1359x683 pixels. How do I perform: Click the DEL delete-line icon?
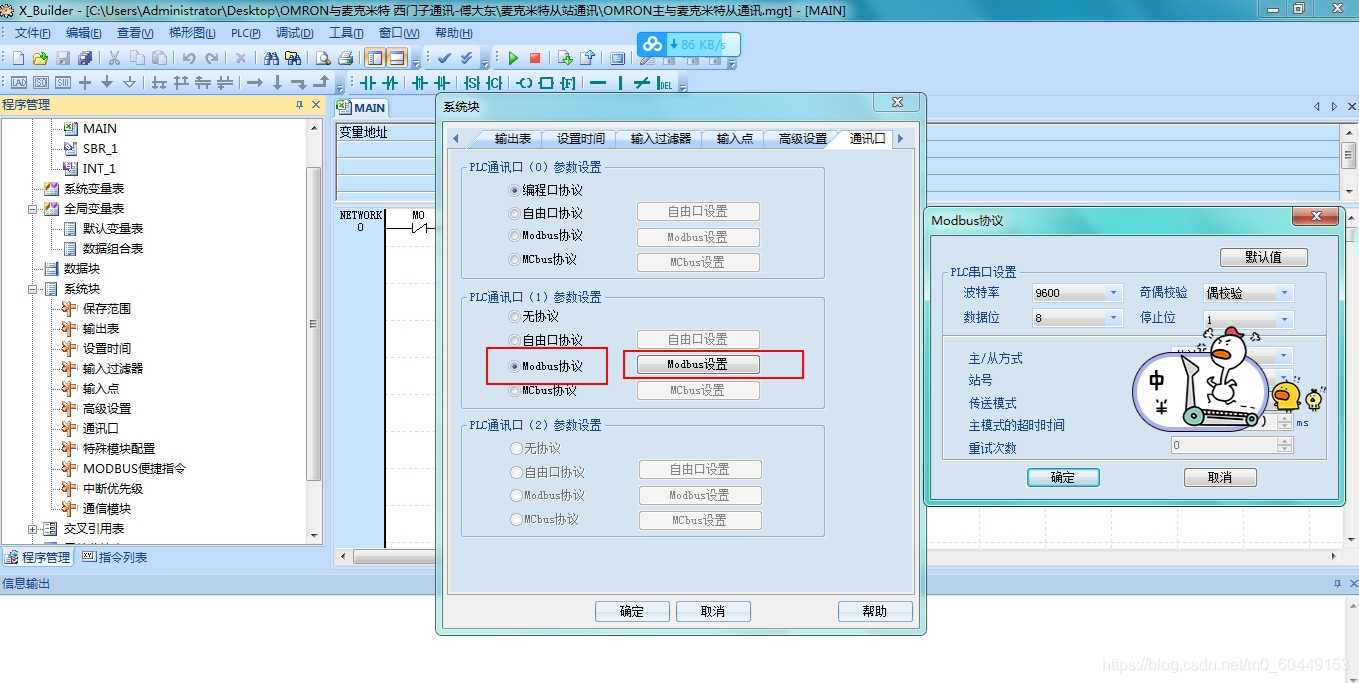pos(665,82)
